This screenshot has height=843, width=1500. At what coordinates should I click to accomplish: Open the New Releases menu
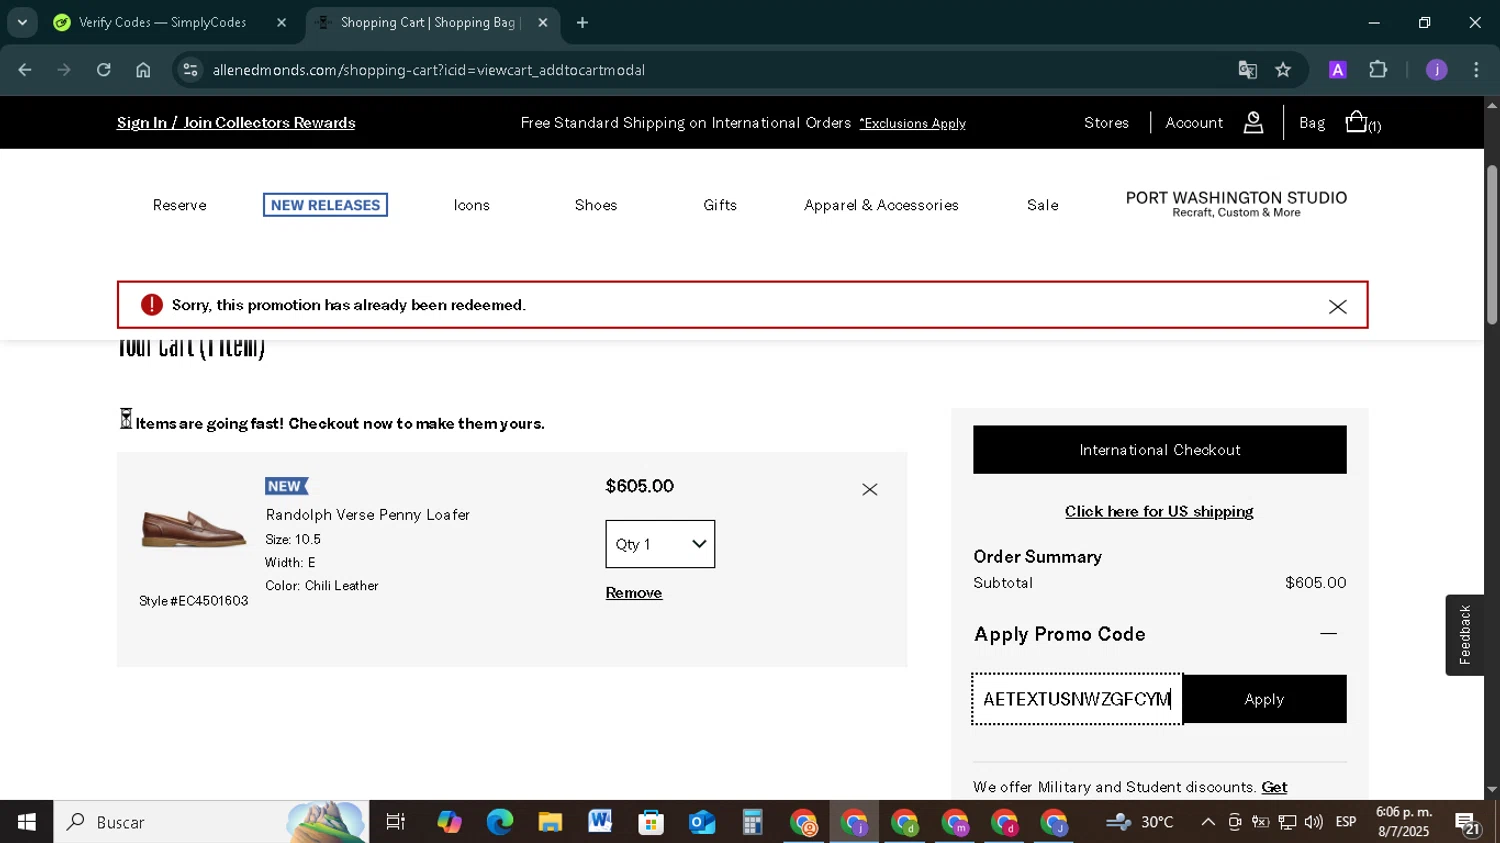coord(325,205)
